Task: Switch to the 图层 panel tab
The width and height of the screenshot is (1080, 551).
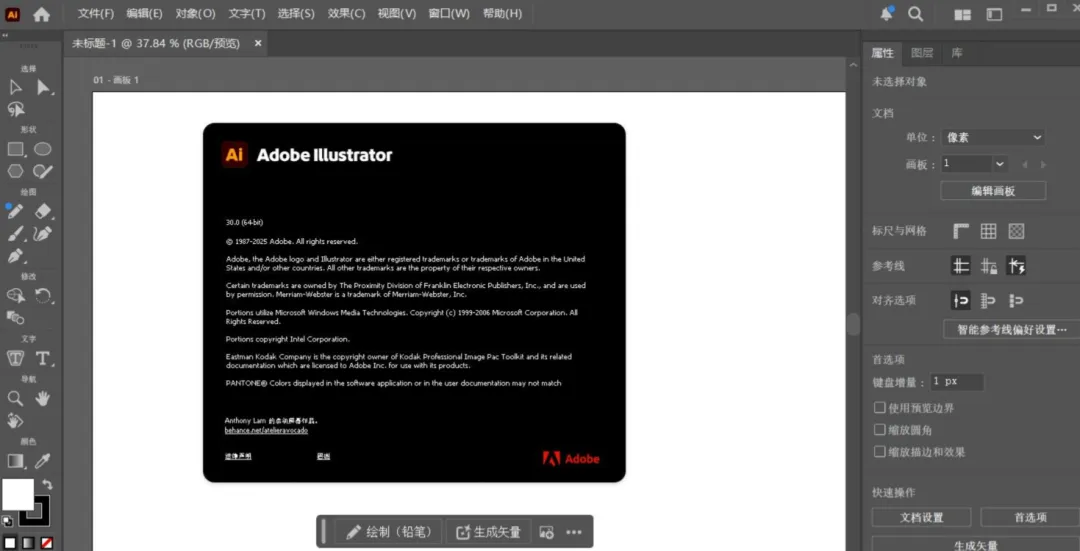Action: pyautogui.click(x=922, y=53)
